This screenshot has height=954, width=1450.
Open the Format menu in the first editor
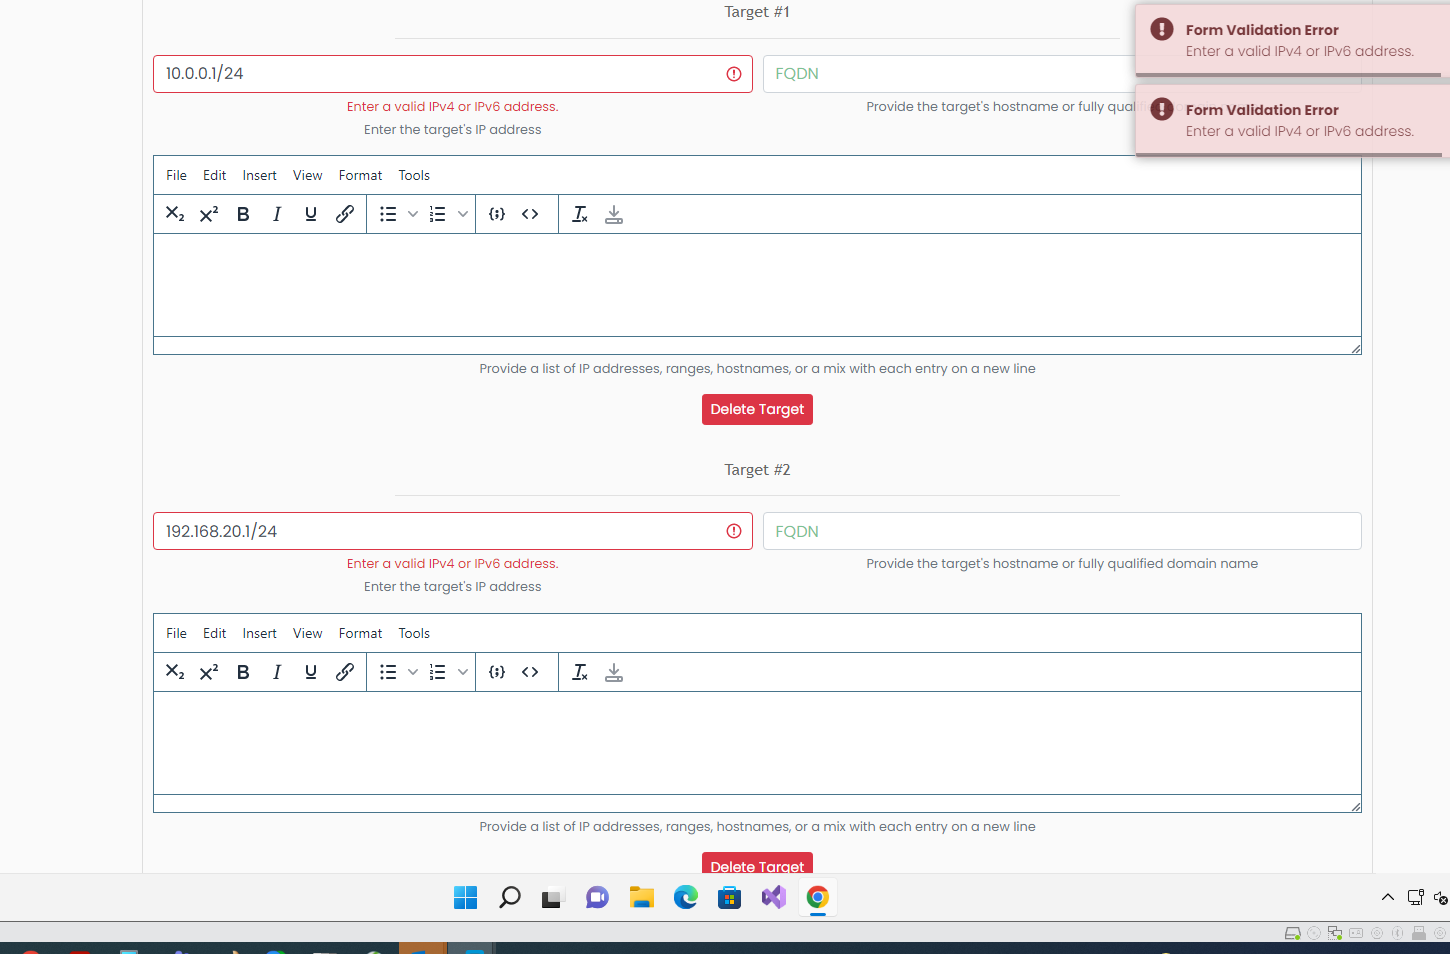click(x=360, y=175)
